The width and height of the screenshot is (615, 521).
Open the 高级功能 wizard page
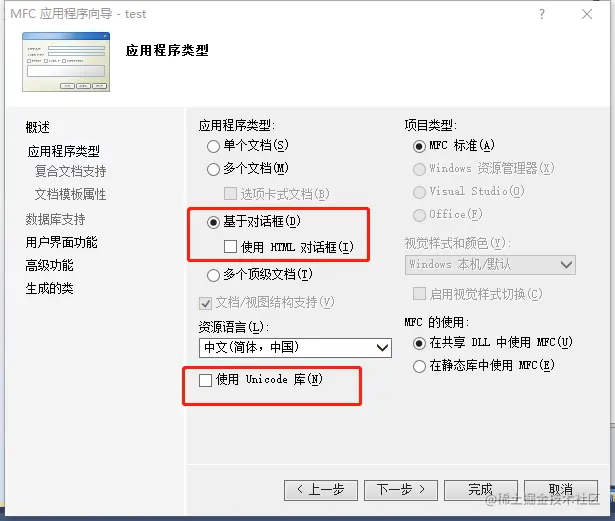[49, 266]
